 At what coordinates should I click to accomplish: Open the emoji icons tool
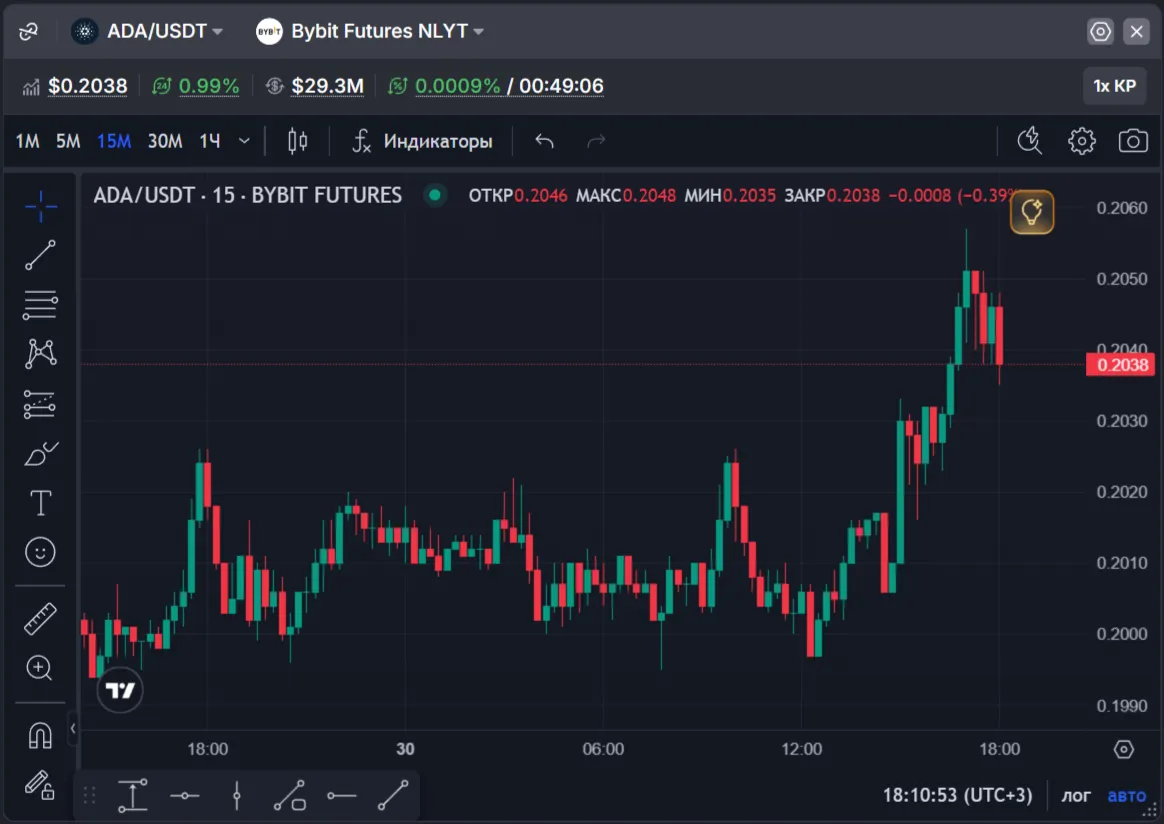[x=40, y=552]
